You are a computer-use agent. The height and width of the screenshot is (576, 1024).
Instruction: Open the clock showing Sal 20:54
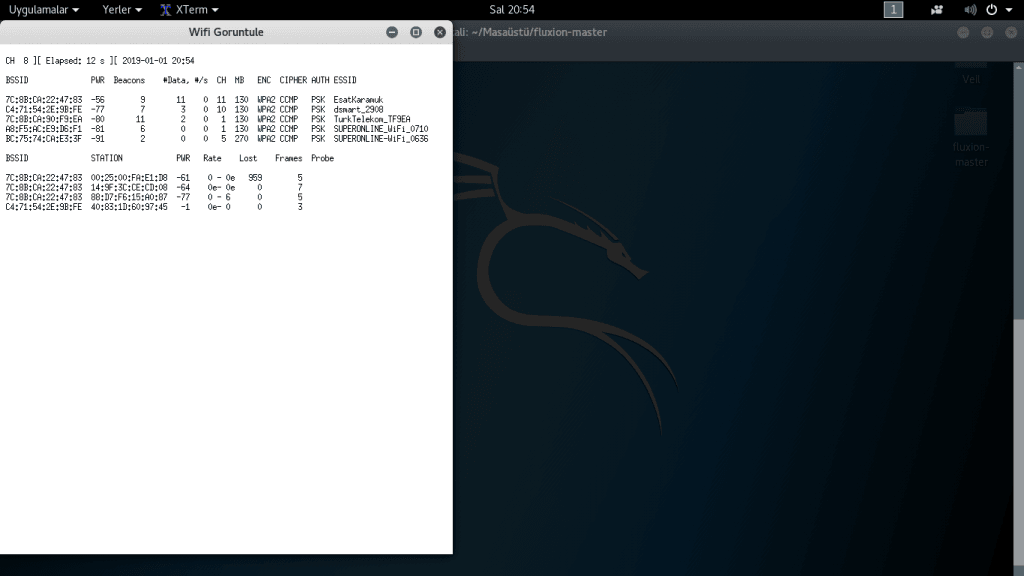click(512, 10)
